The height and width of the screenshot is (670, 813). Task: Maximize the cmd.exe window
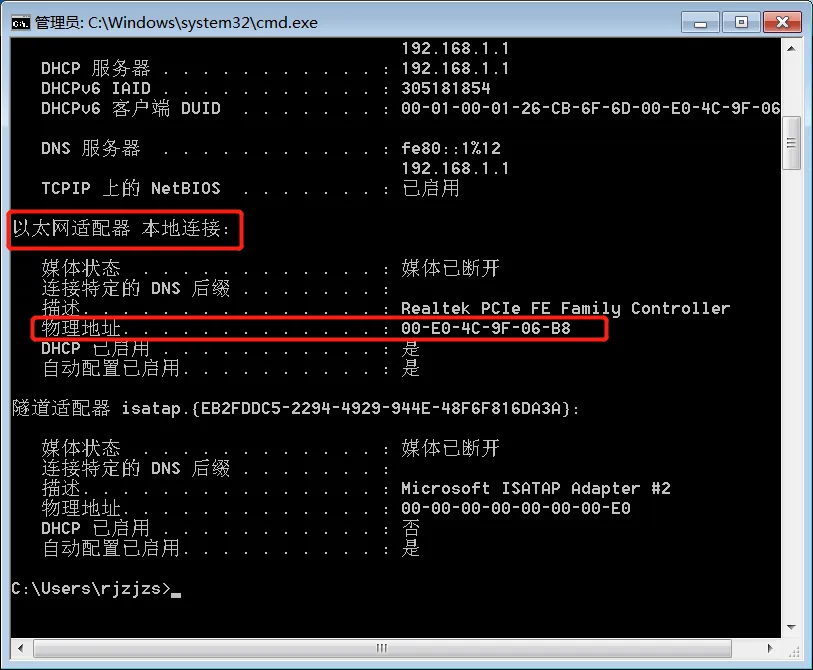(741, 22)
